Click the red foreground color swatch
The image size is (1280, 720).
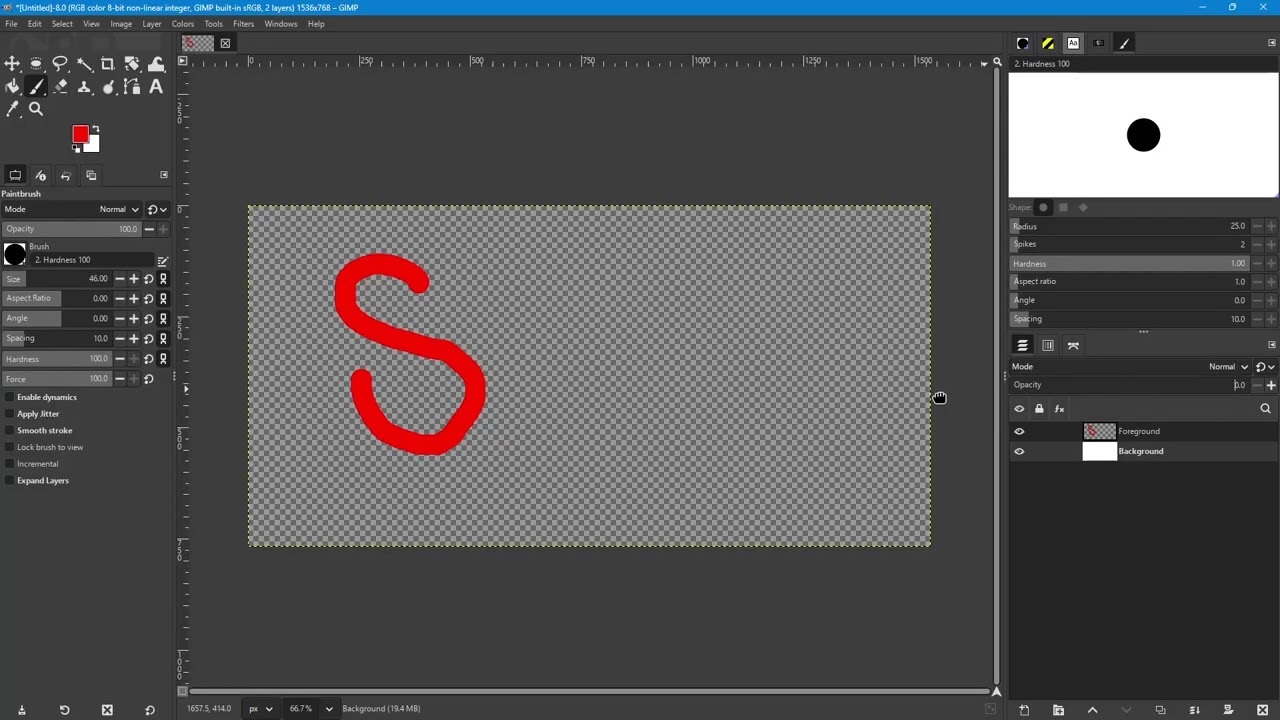80,134
